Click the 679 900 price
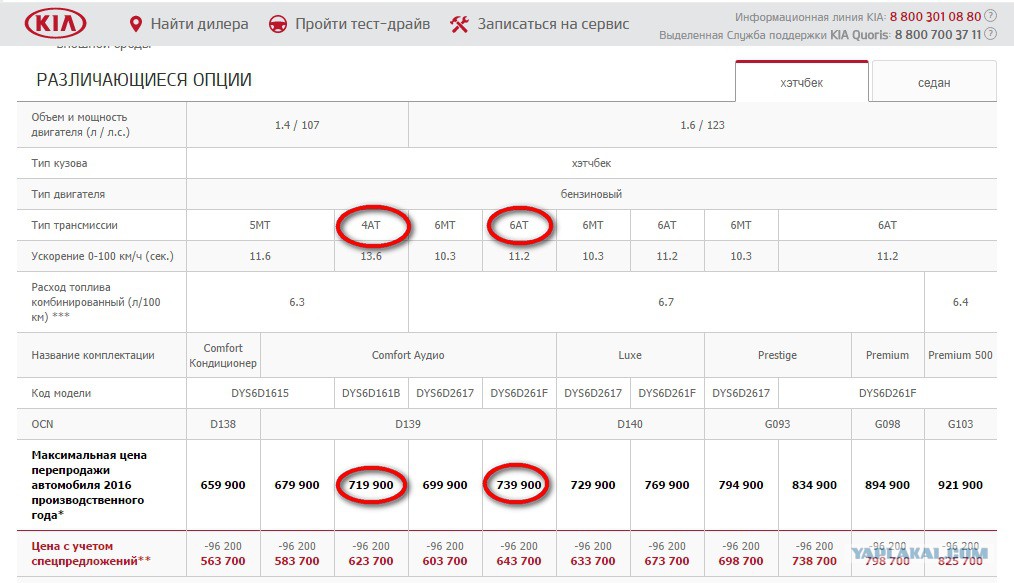Image resolution: width=1014 pixels, height=583 pixels. [x=297, y=485]
